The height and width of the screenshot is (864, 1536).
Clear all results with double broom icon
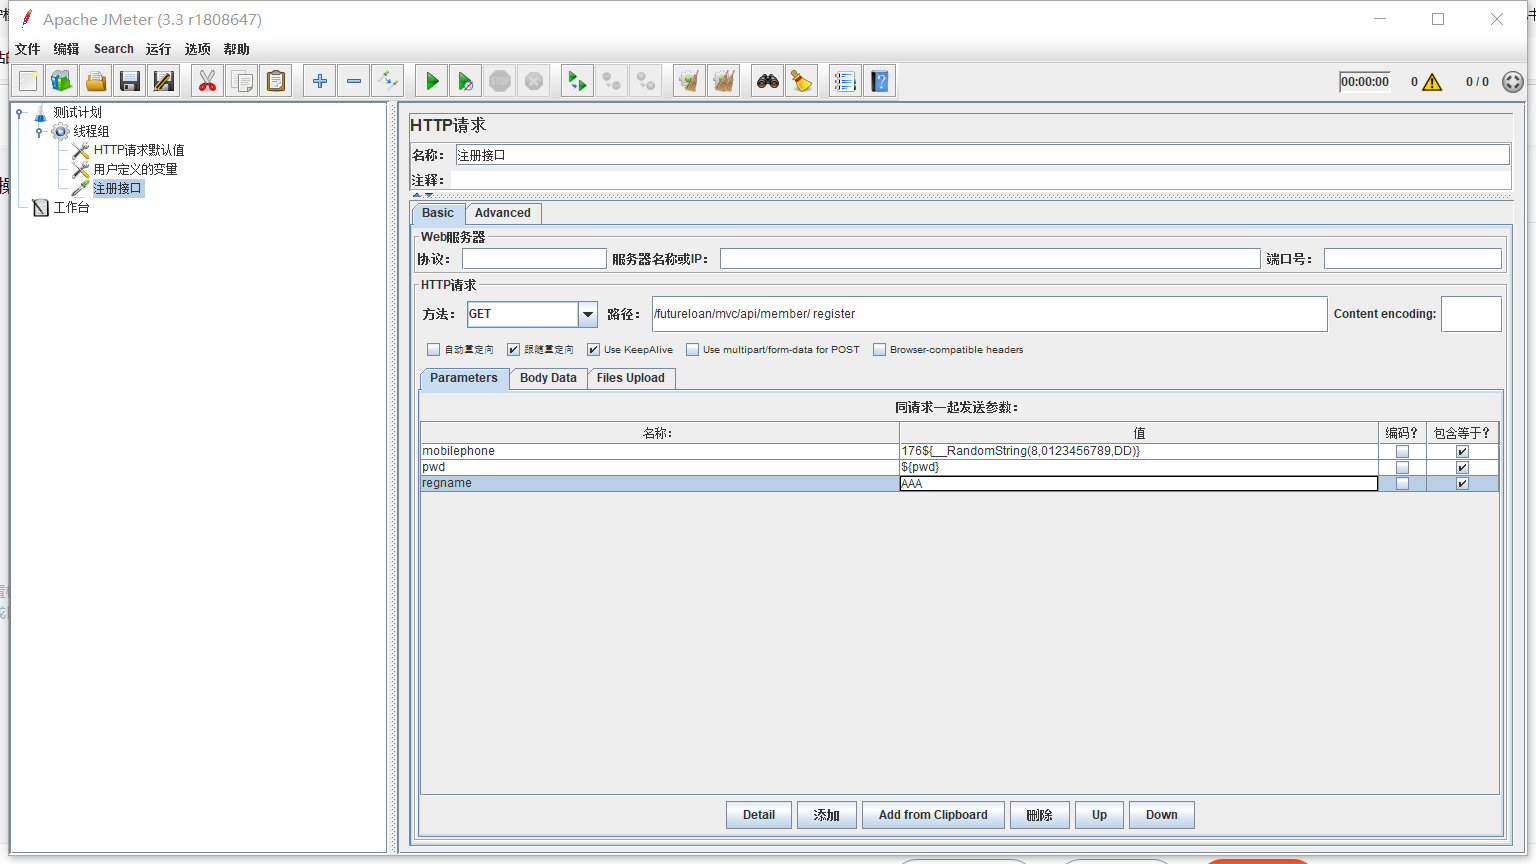723,81
